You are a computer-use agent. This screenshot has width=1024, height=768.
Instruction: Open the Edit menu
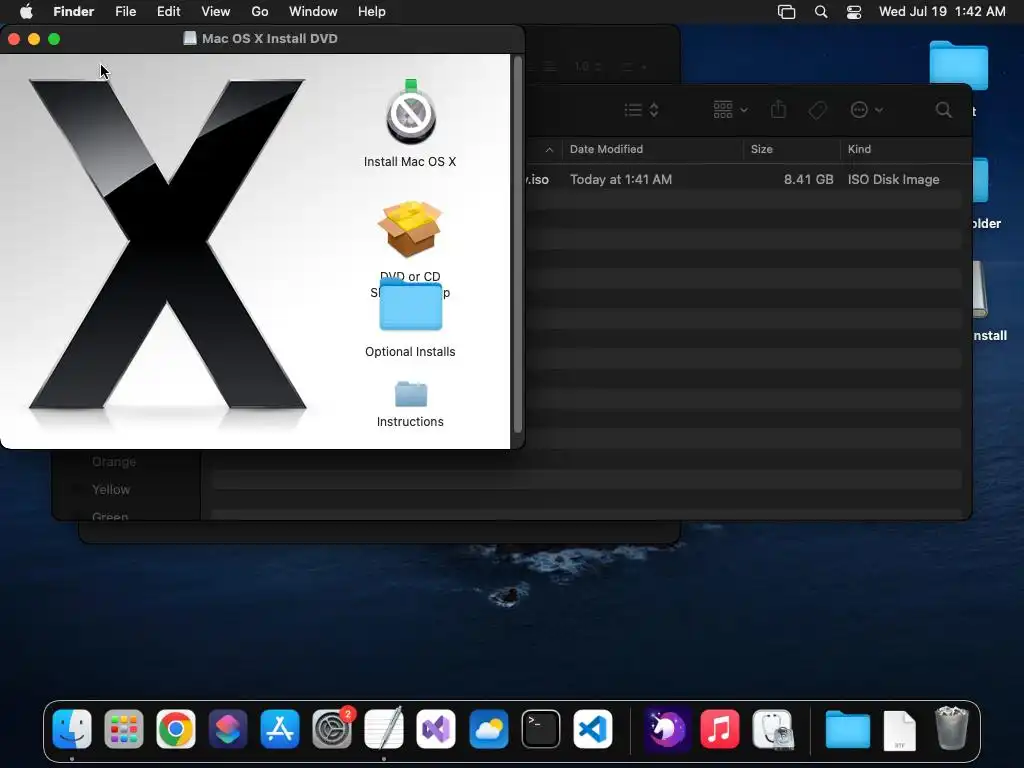pos(168,12)
